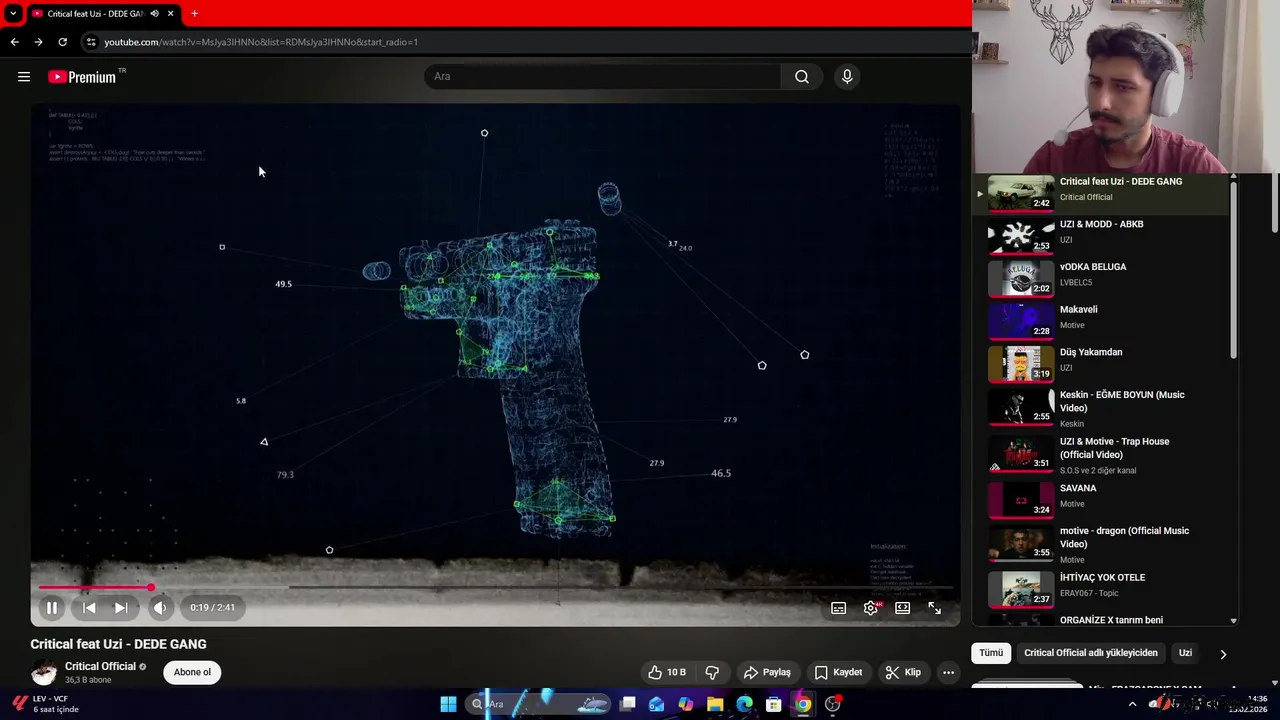Click the video progress bar at the playhead
Image resolution: width=1280 pixels, height=720 pixels.
[x=151, y=587]
